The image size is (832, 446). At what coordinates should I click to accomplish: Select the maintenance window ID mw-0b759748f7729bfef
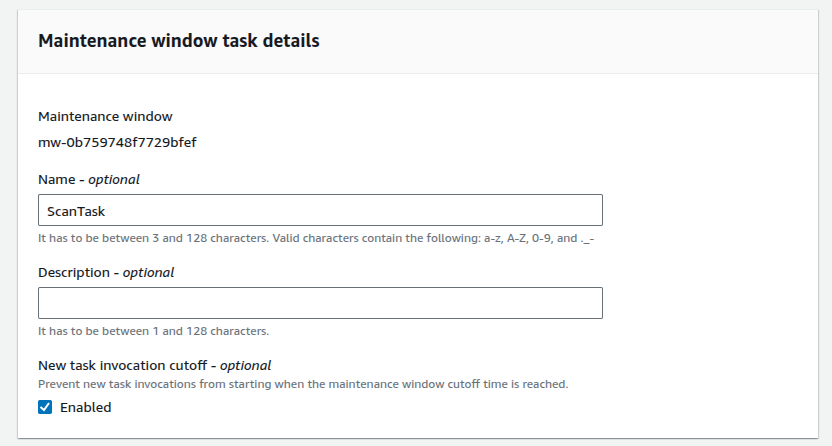click(x=117, y=142)
